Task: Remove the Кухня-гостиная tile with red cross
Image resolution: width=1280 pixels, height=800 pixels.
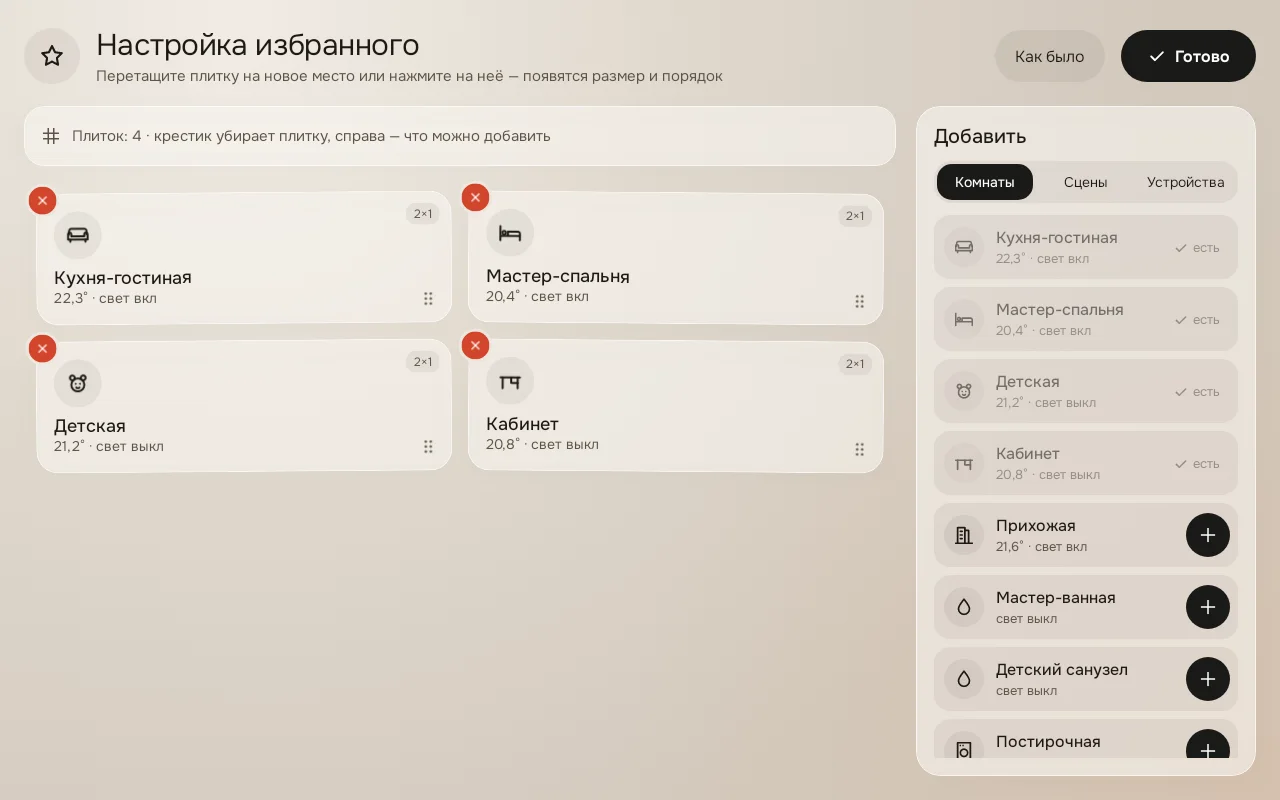Action: (42, 201)
